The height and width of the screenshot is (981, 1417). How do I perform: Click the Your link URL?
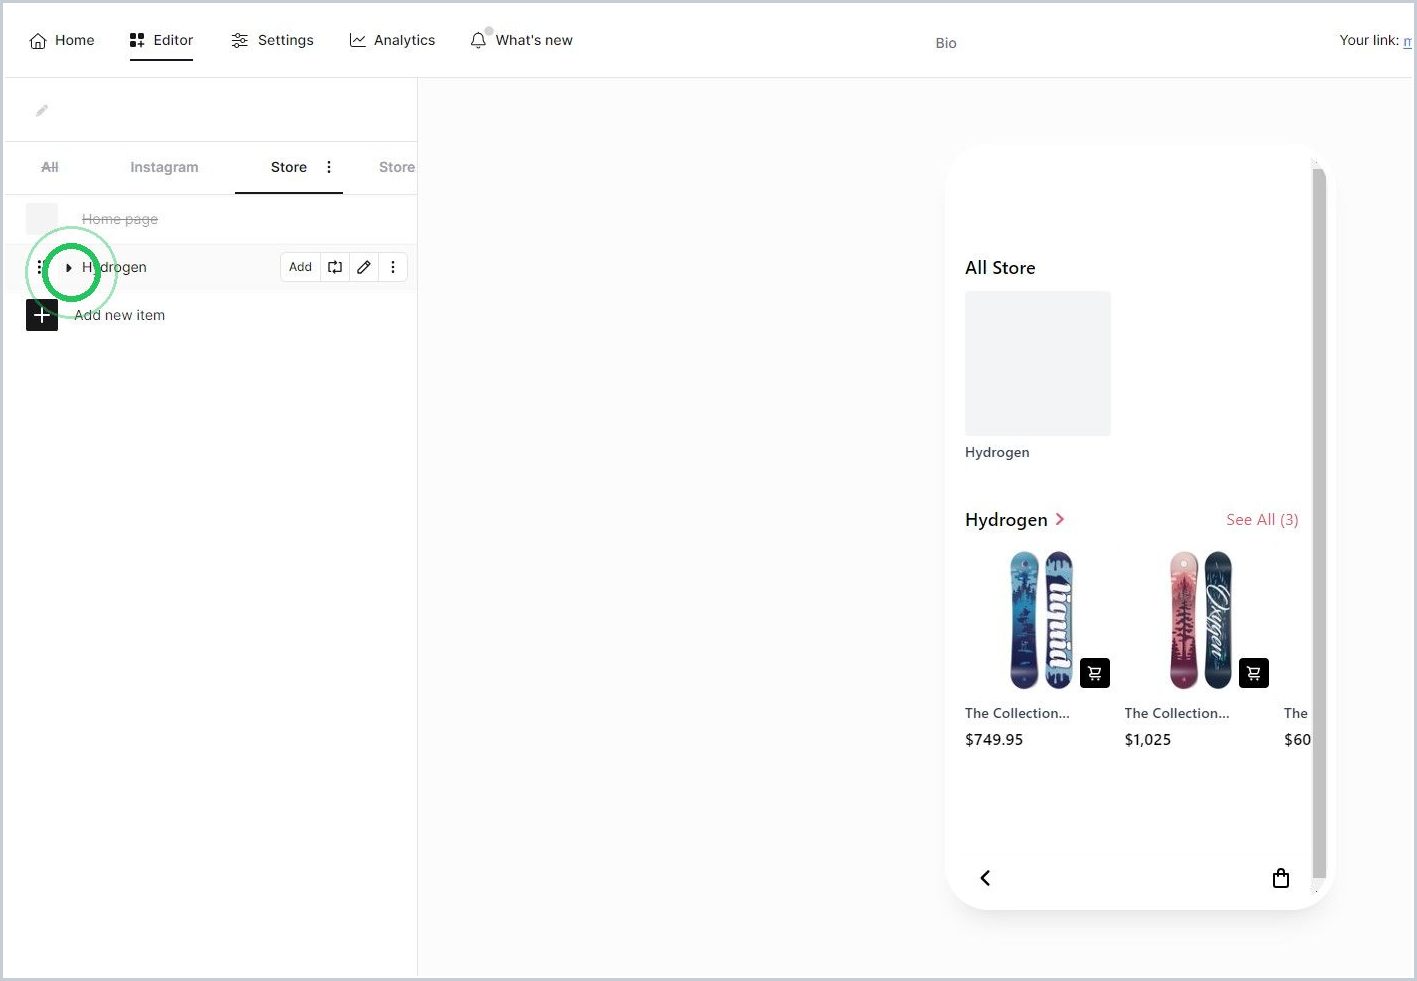tap(1408, 41)
